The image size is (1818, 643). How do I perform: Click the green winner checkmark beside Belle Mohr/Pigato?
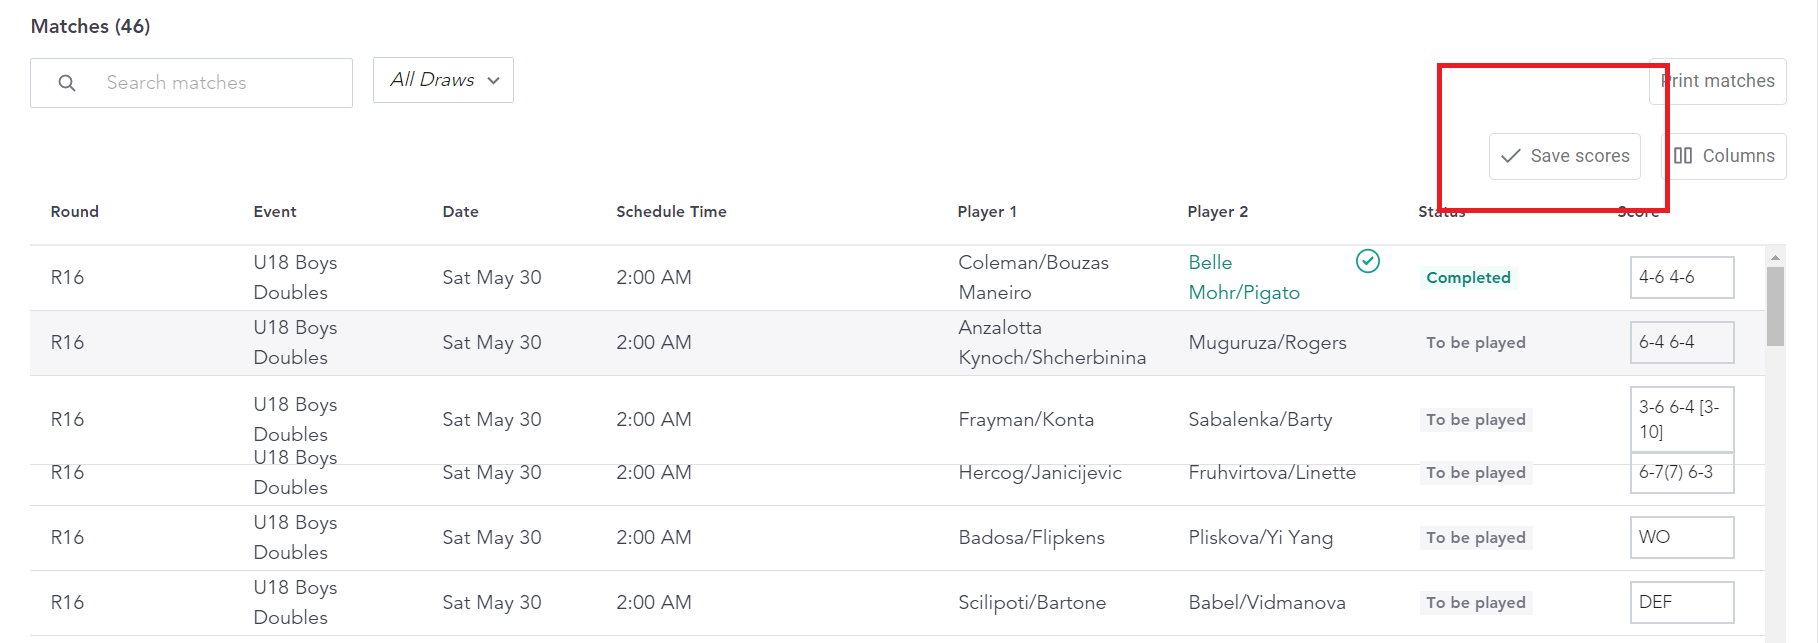click(1367, 261)
